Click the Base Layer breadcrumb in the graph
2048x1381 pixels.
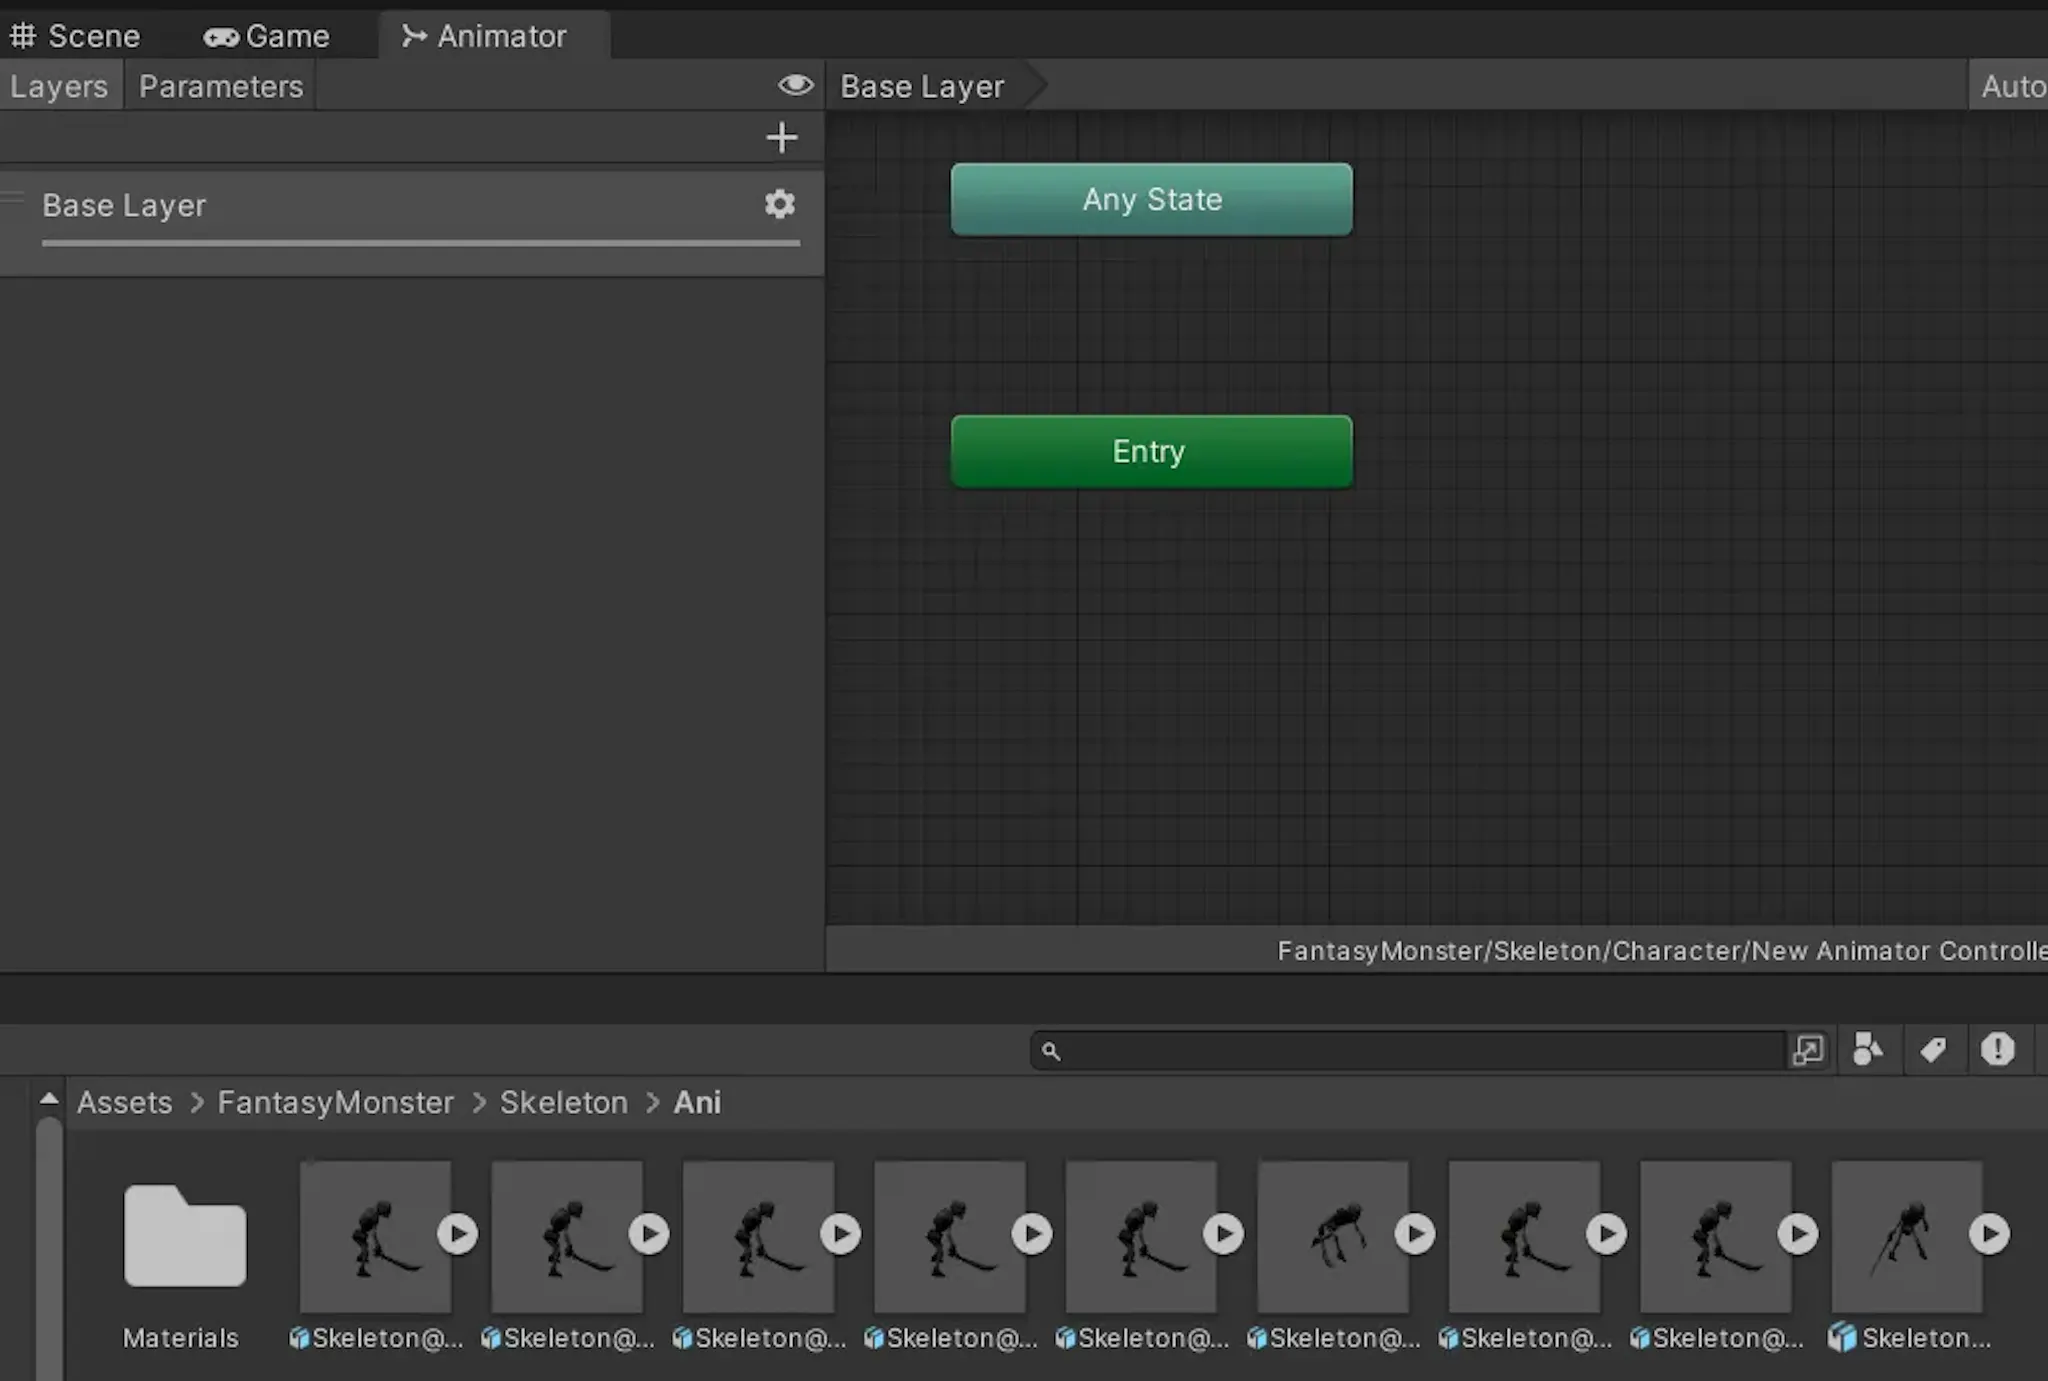click(922, 86)
